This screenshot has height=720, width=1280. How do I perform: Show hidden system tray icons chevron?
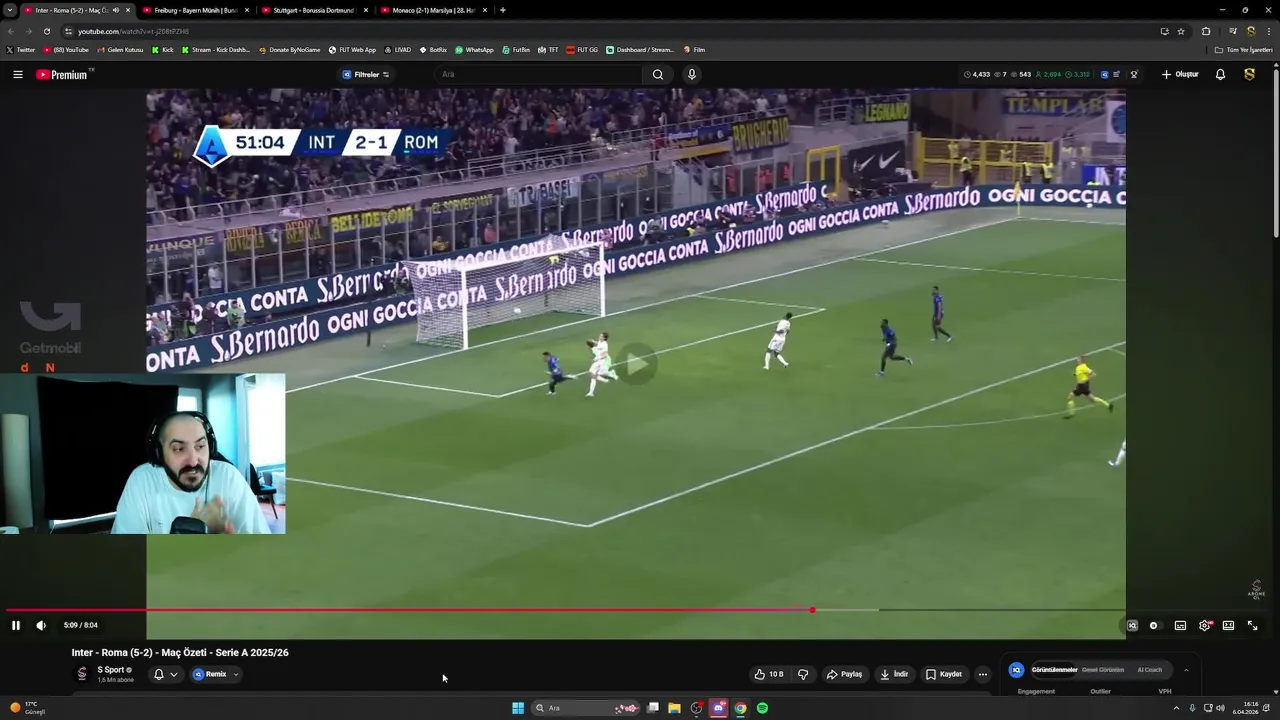[x=1177, y=708]
